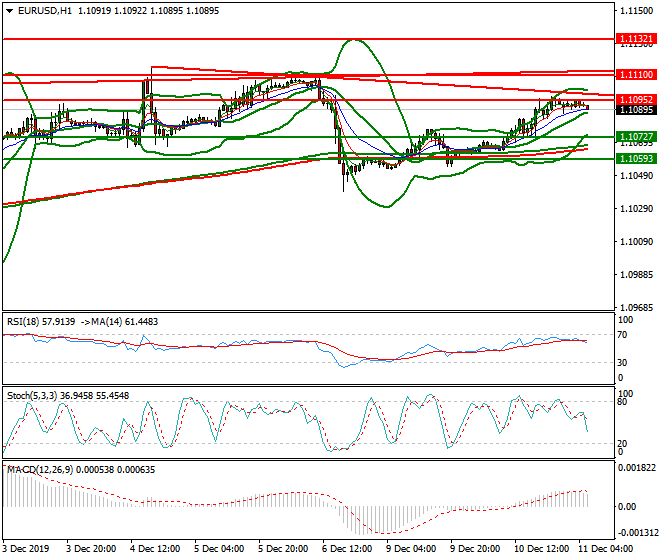
Task: Select the RSI 30 level axis label
Action: point(623,363)
